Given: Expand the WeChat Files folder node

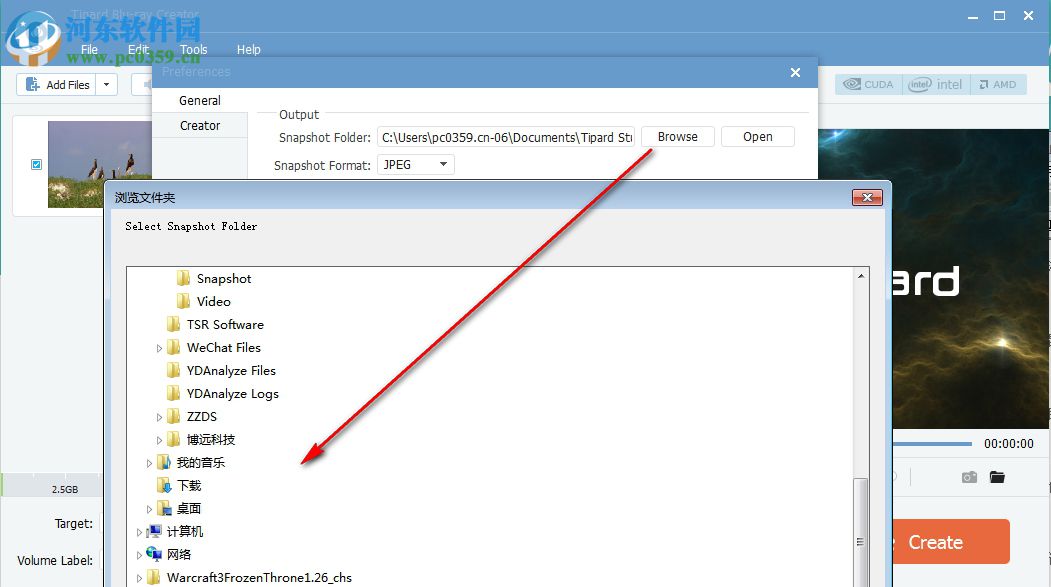Looking at the screenshot, I should [x=159, y=347].
